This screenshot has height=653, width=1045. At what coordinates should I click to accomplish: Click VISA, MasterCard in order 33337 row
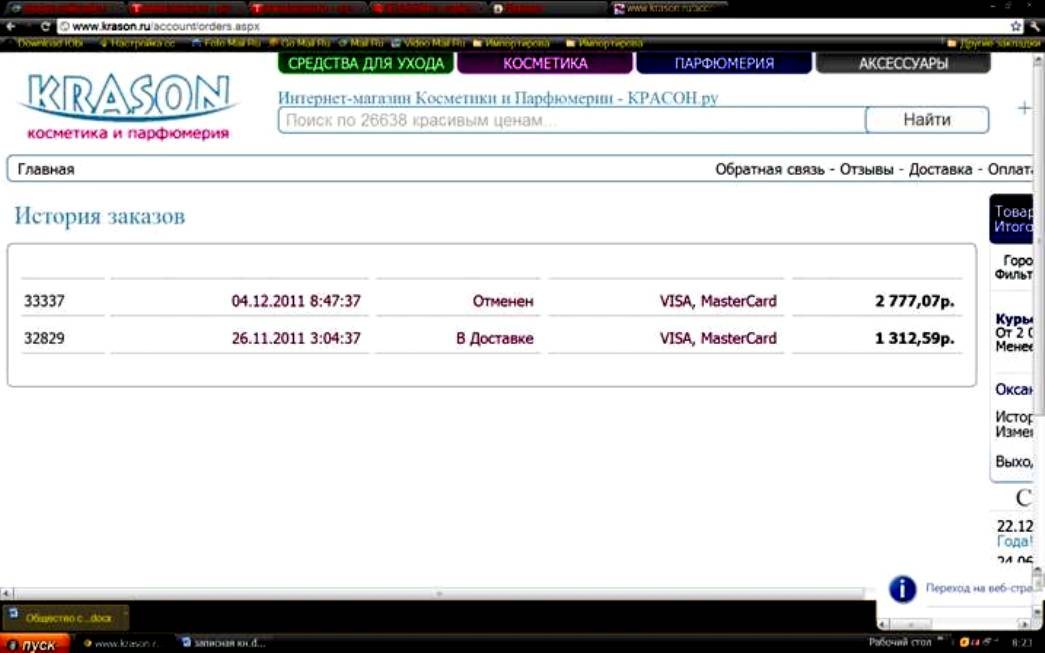pyautogui.click(x=718, y=301)
